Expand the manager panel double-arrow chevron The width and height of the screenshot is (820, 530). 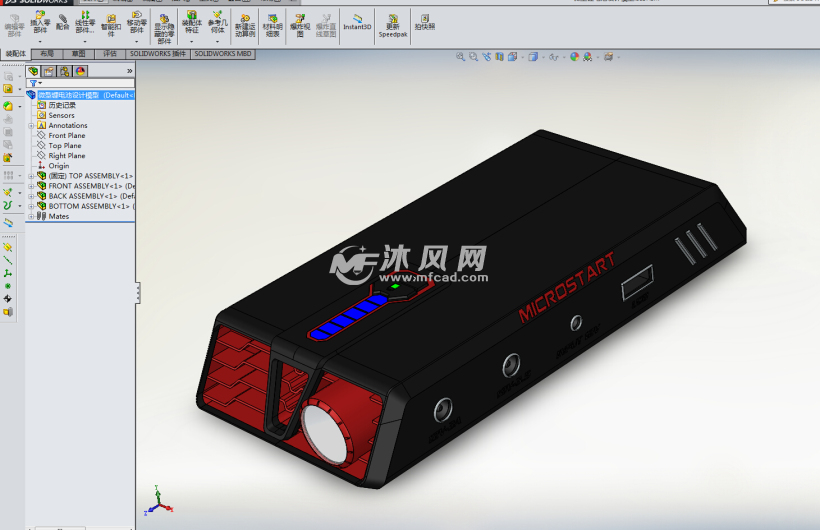coord(130,71)
